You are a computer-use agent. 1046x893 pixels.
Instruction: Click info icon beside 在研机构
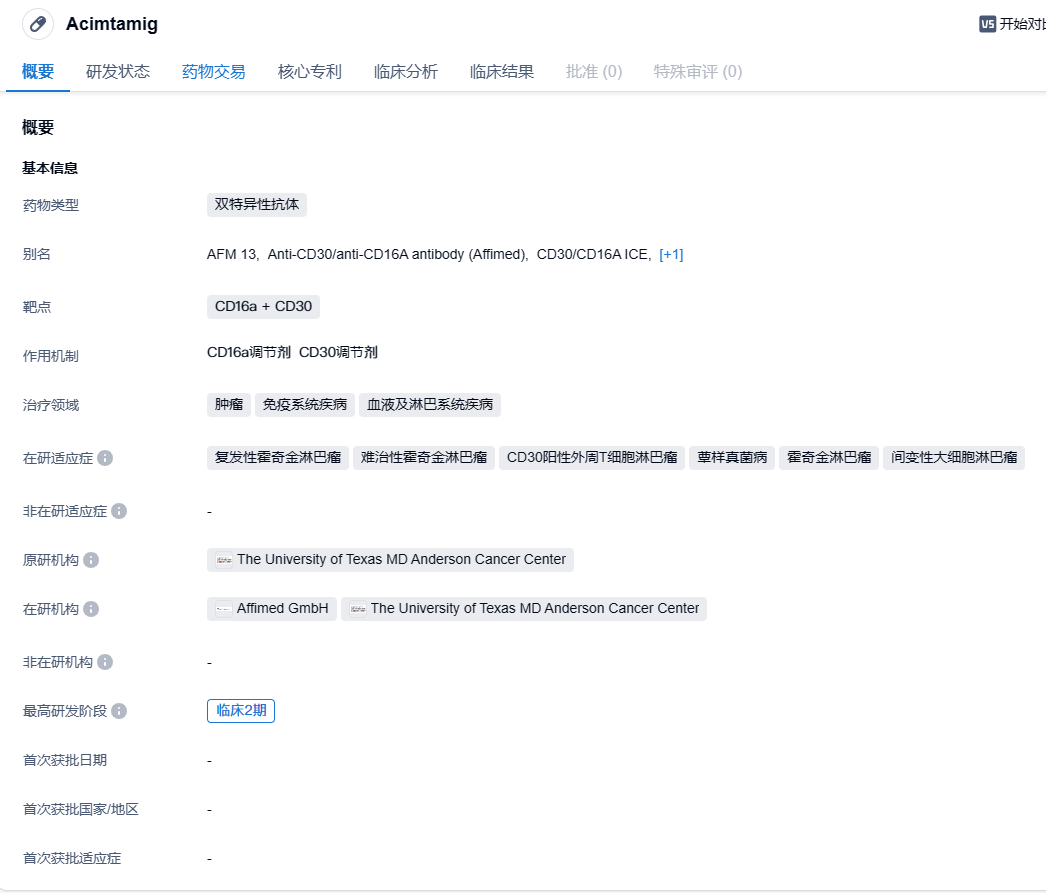tap(91, 609)
